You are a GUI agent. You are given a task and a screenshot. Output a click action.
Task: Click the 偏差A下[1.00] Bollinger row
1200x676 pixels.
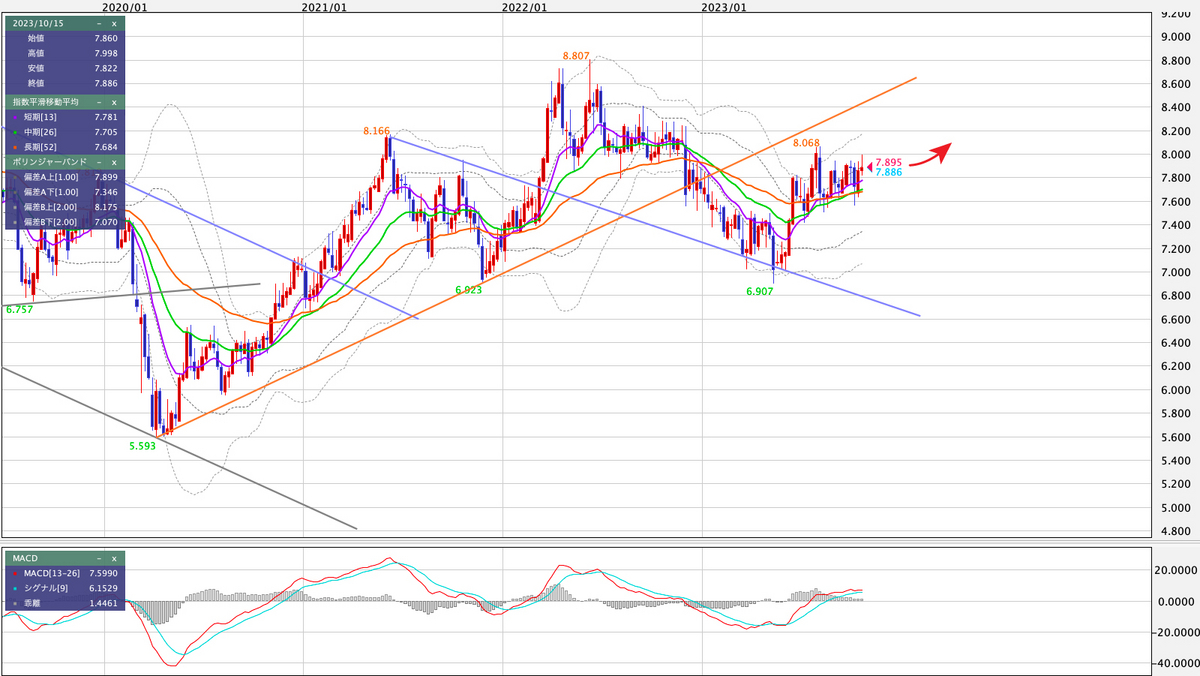[63, 191]
